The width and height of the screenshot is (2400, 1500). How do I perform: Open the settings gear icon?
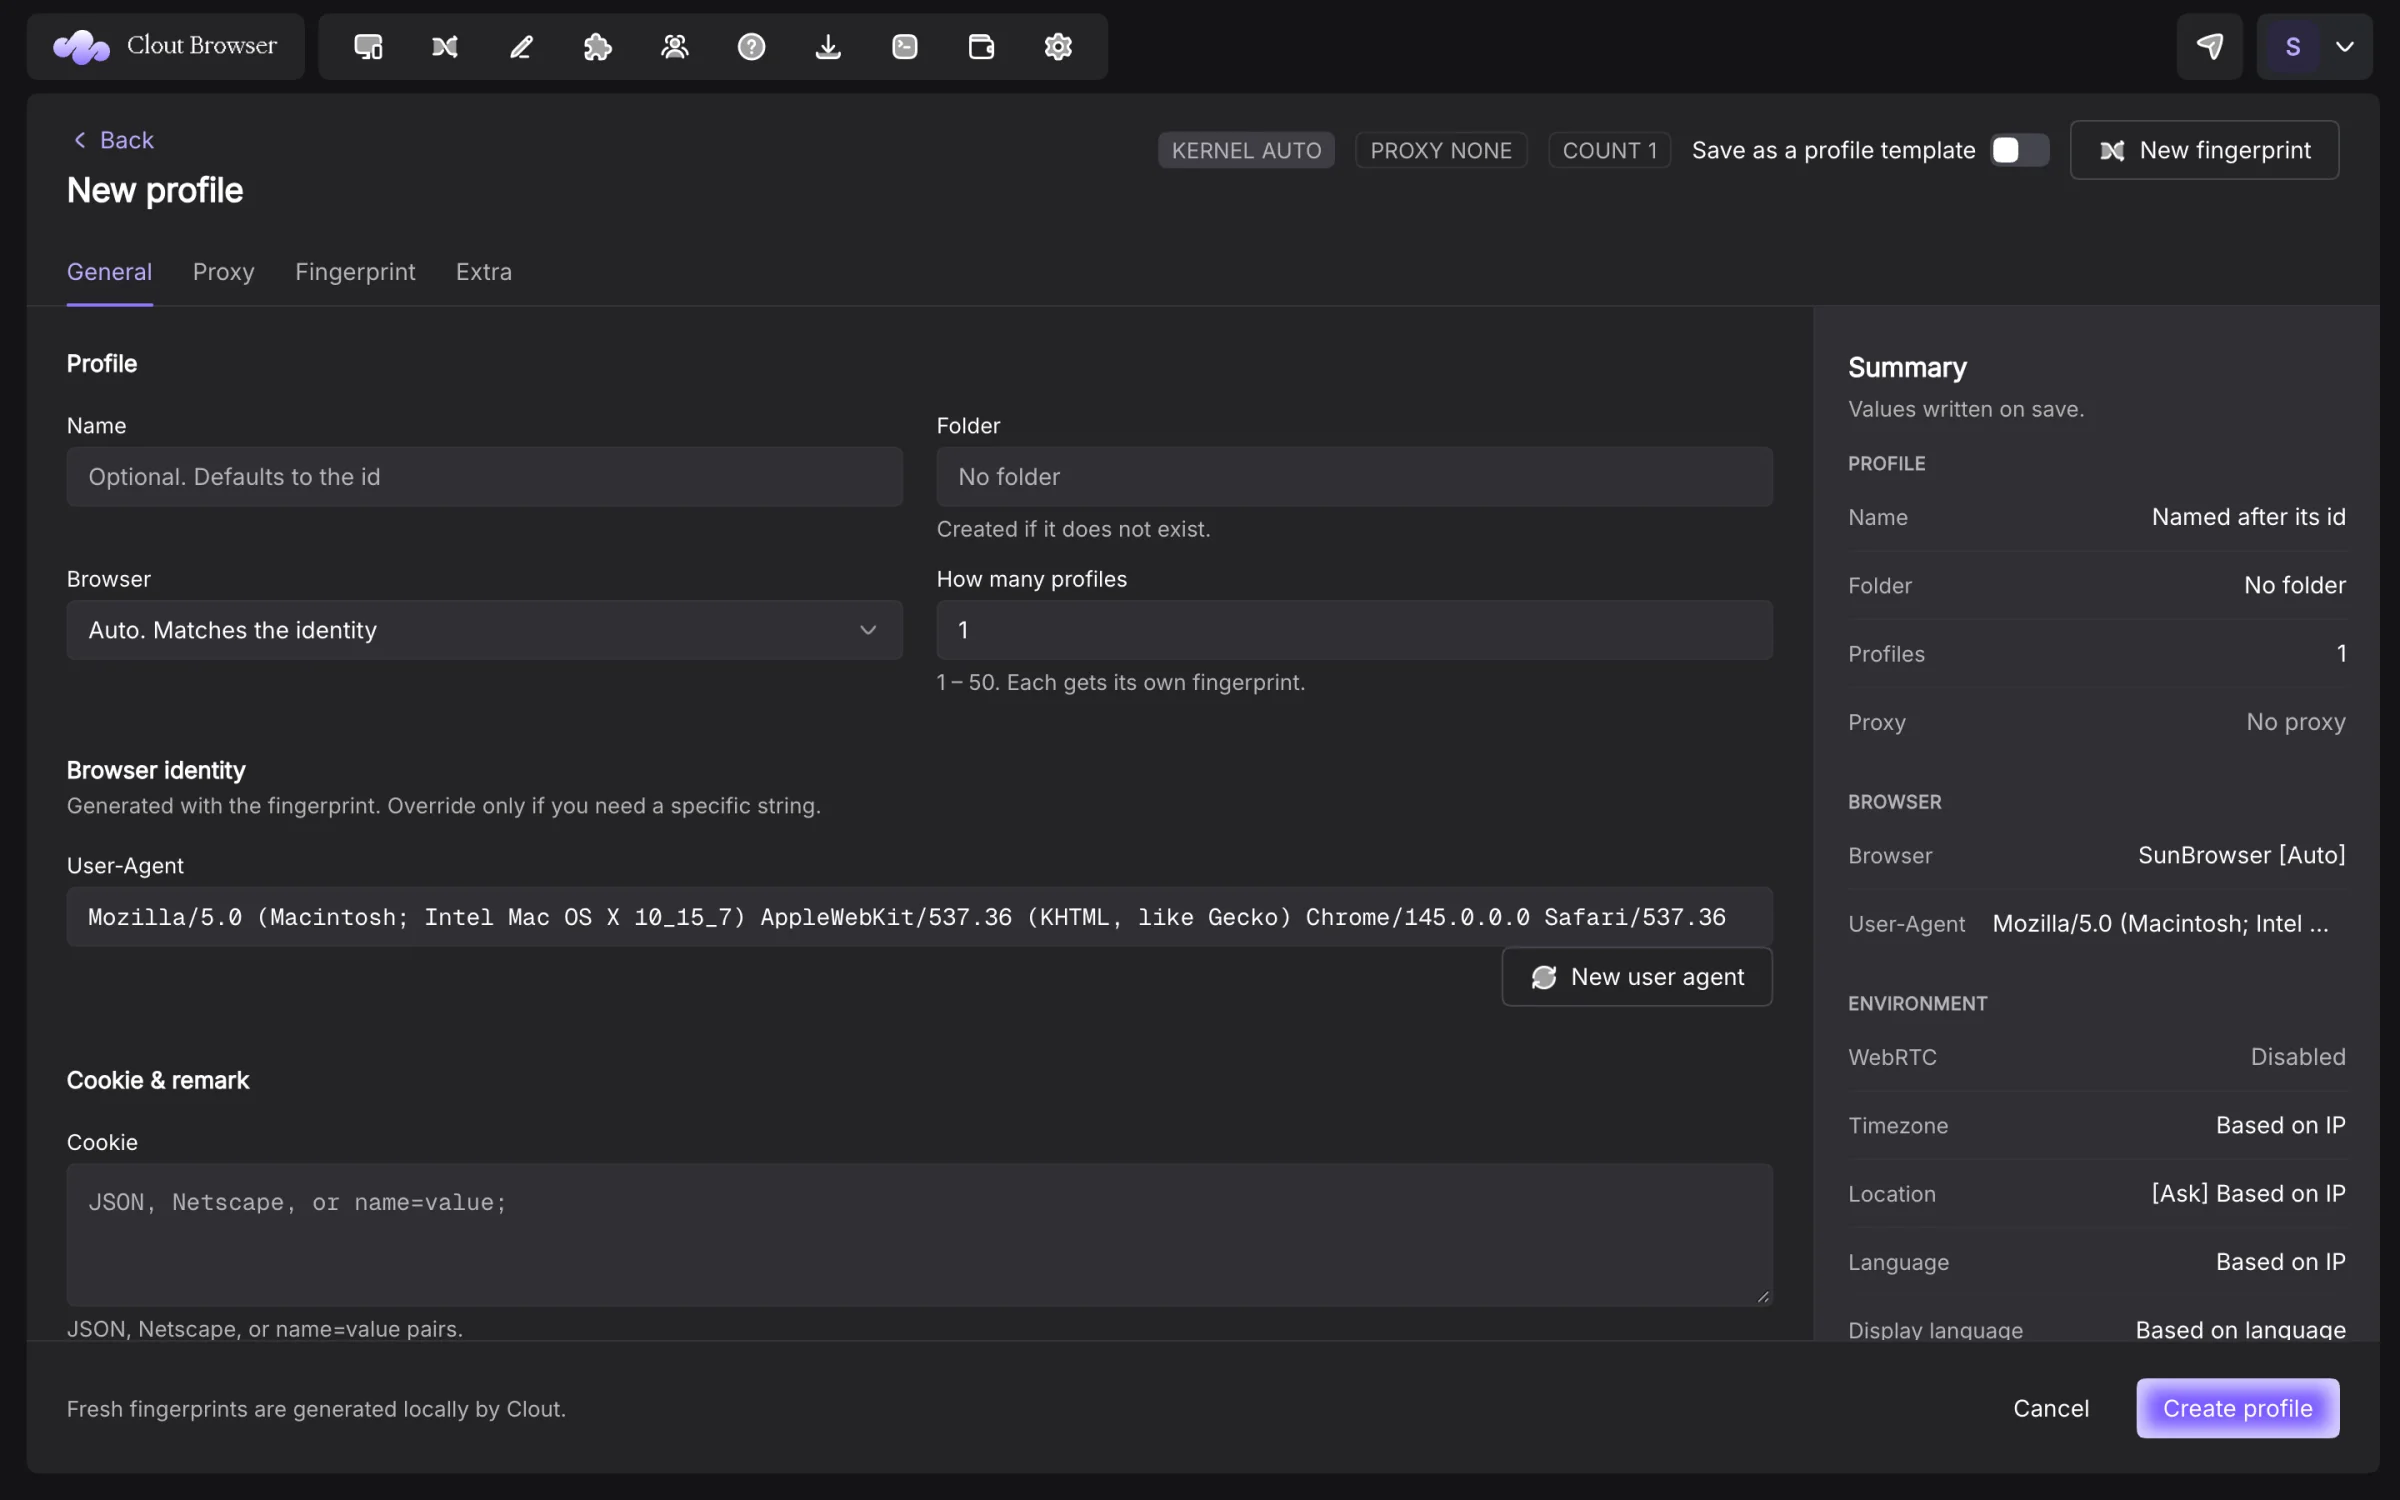tap(1058, 46)
